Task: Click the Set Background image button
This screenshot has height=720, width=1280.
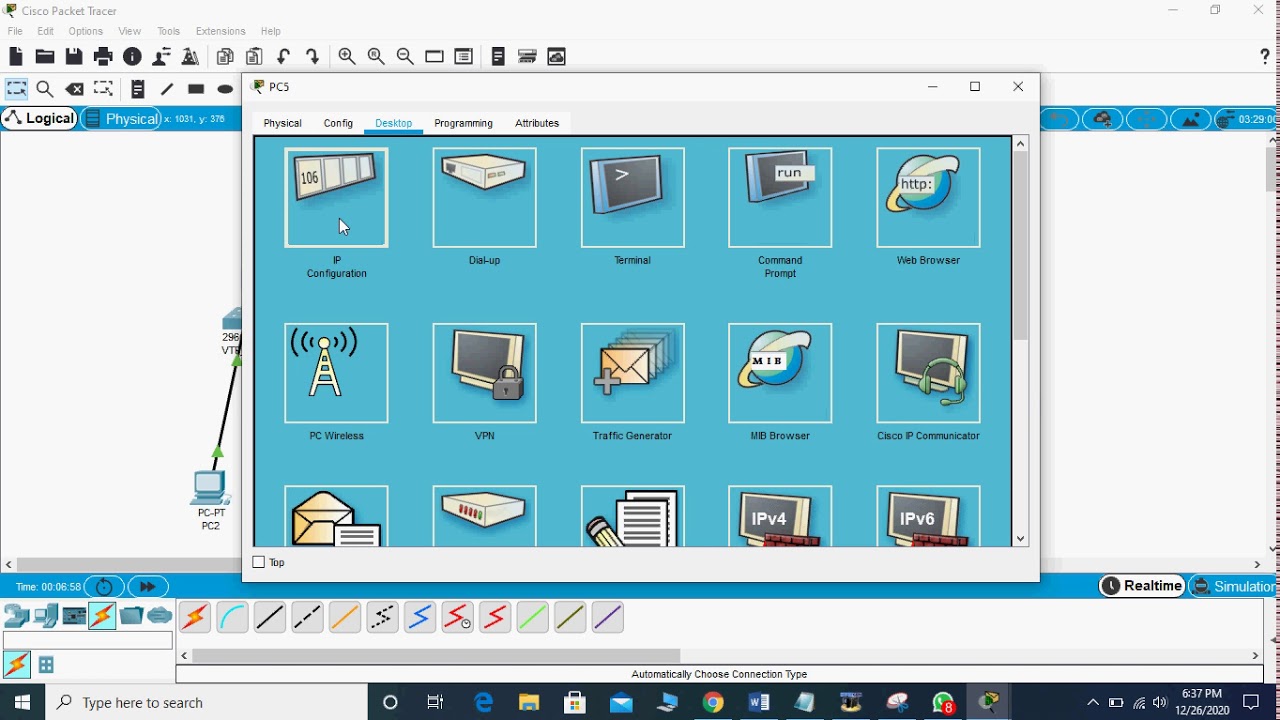Action: 1190,119
